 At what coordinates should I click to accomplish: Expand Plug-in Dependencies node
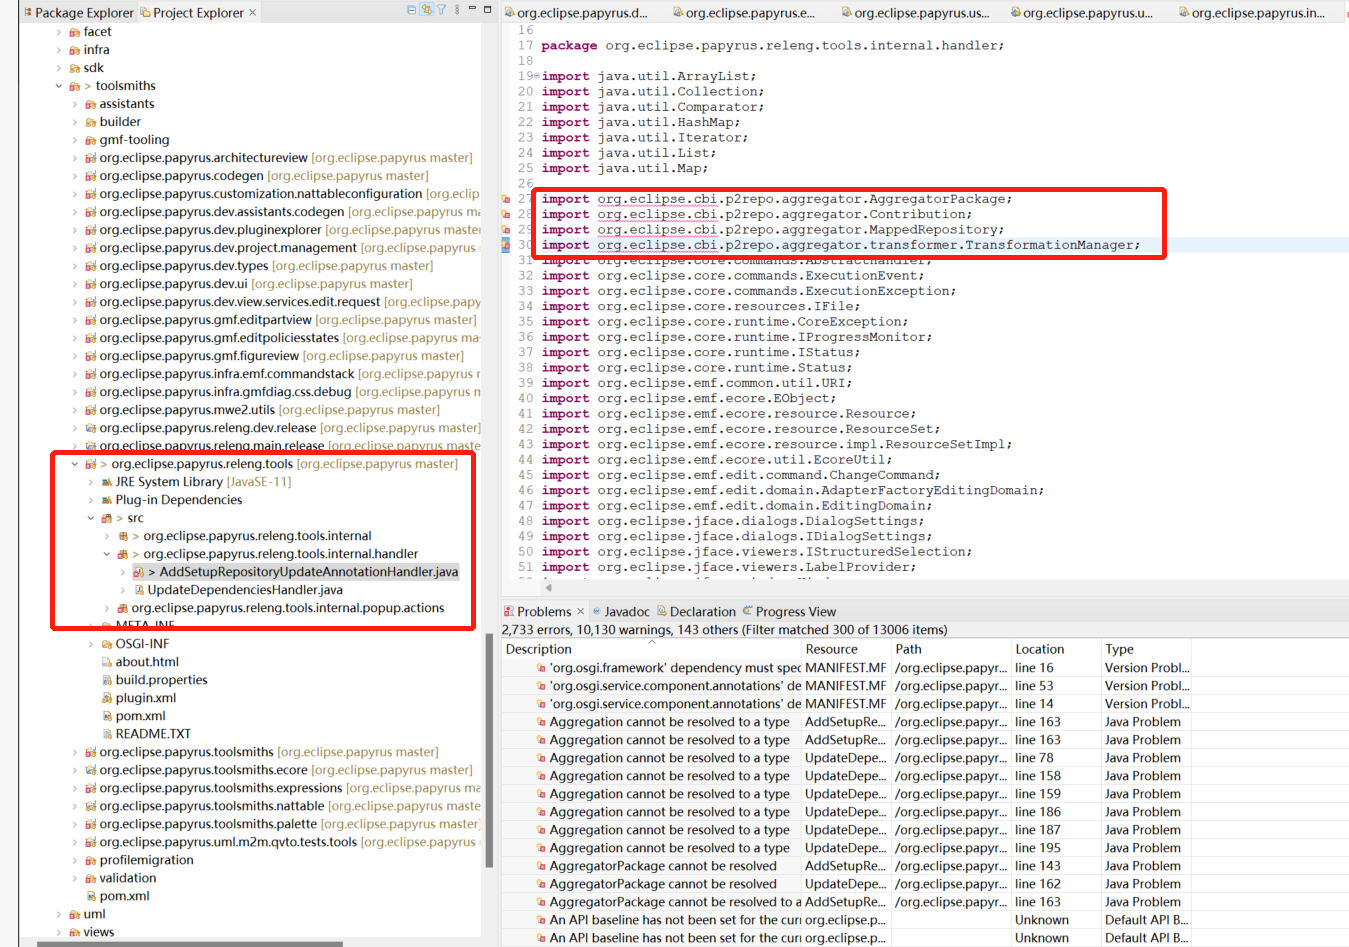tap(91, 500)
